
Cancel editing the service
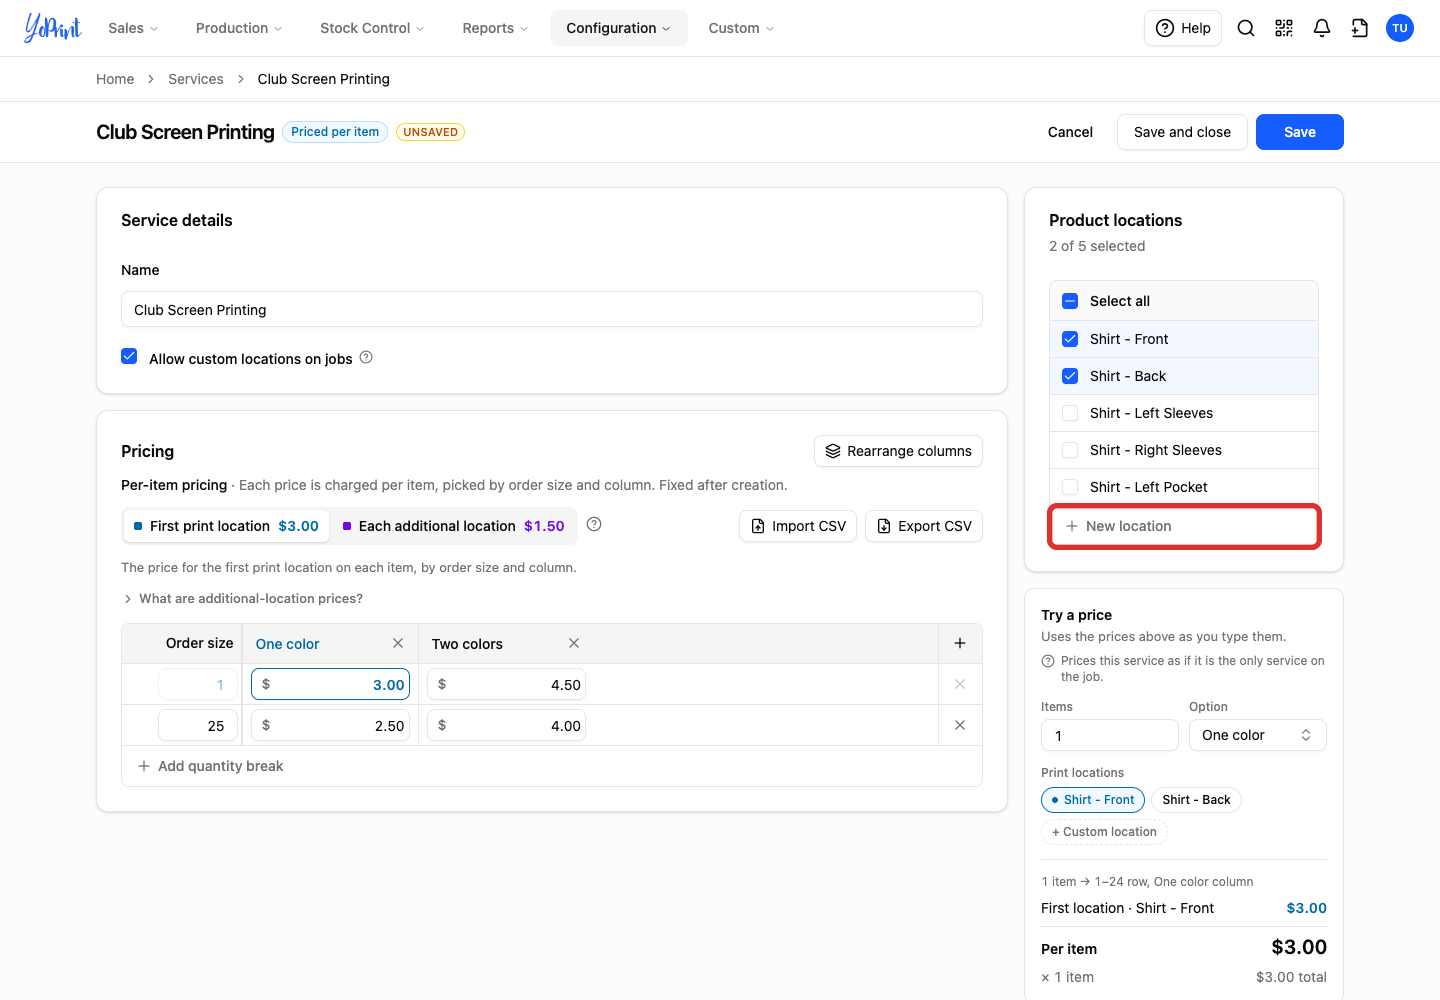[1070, 132]
